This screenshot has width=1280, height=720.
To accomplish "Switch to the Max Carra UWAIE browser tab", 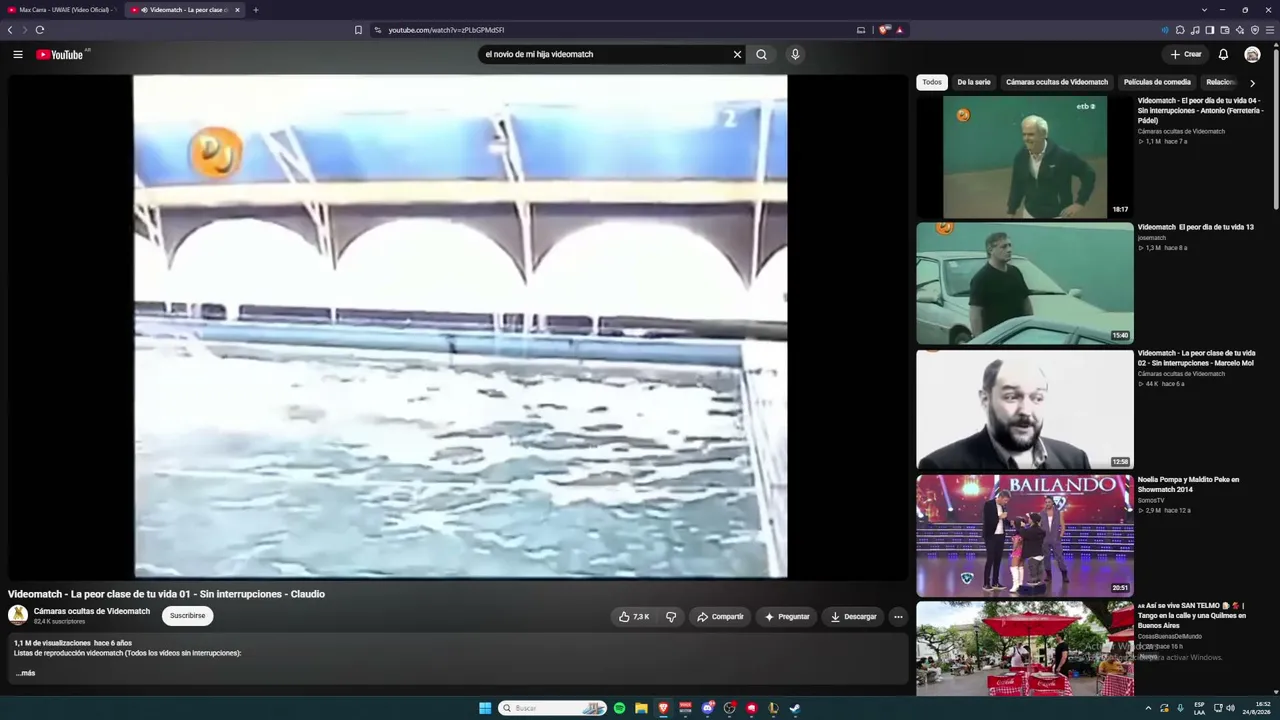I will point(62,10).
